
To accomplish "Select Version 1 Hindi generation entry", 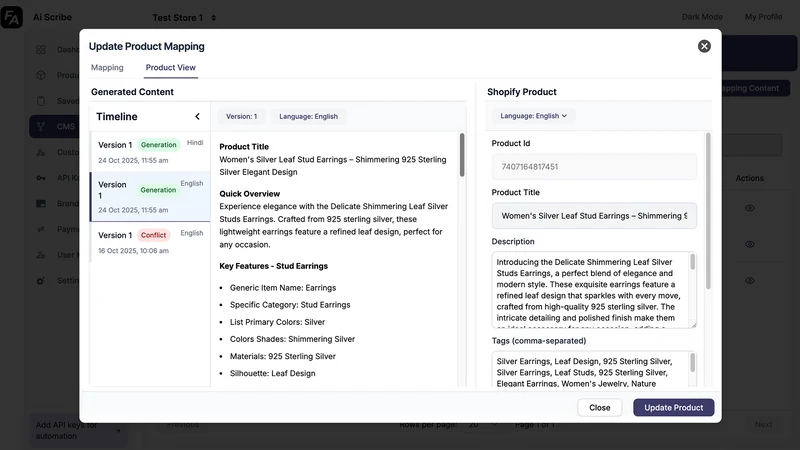I will point(150,152).
